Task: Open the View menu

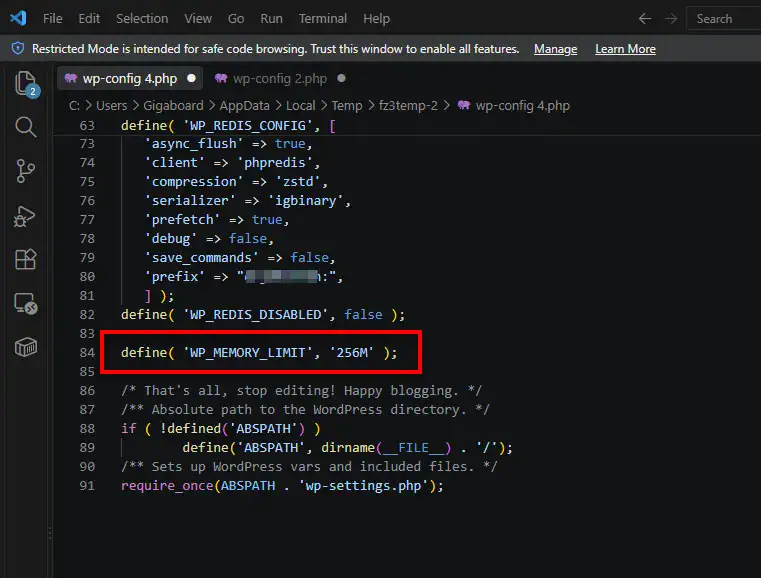Action: (198, 18)
